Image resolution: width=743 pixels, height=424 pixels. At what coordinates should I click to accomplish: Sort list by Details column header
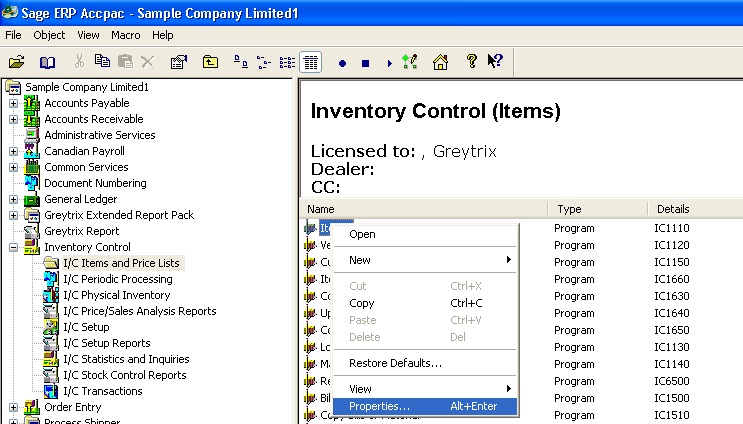(x=695, y=209)
